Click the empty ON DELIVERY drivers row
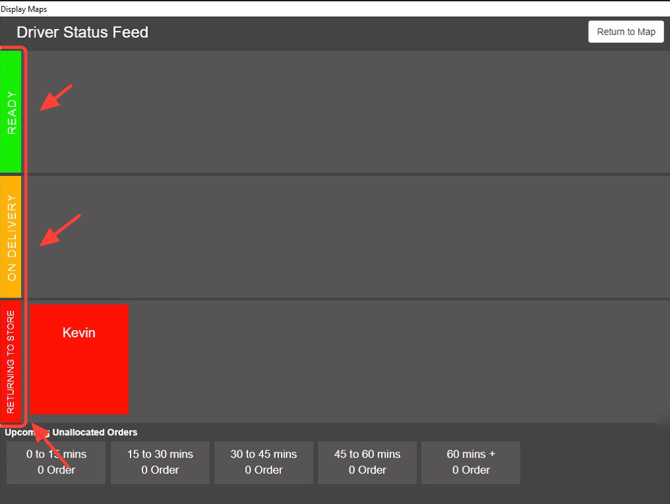This screenshot has height=504, width=670. [348, 237]
